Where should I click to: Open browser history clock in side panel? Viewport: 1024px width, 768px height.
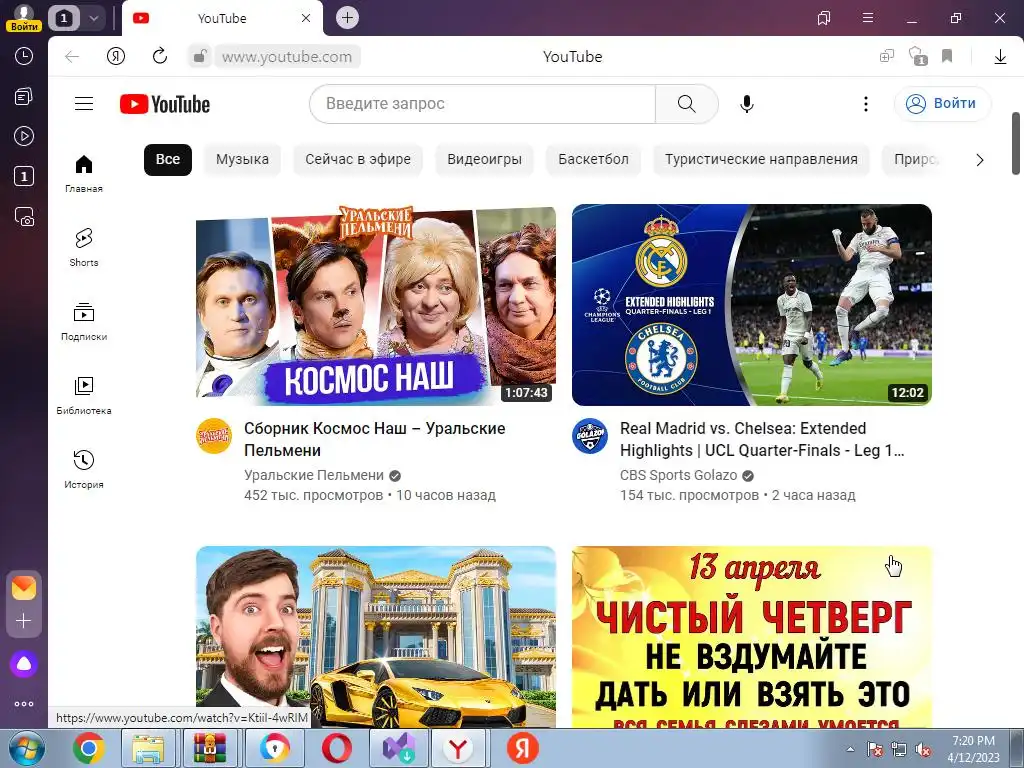(x=24, y=56)
